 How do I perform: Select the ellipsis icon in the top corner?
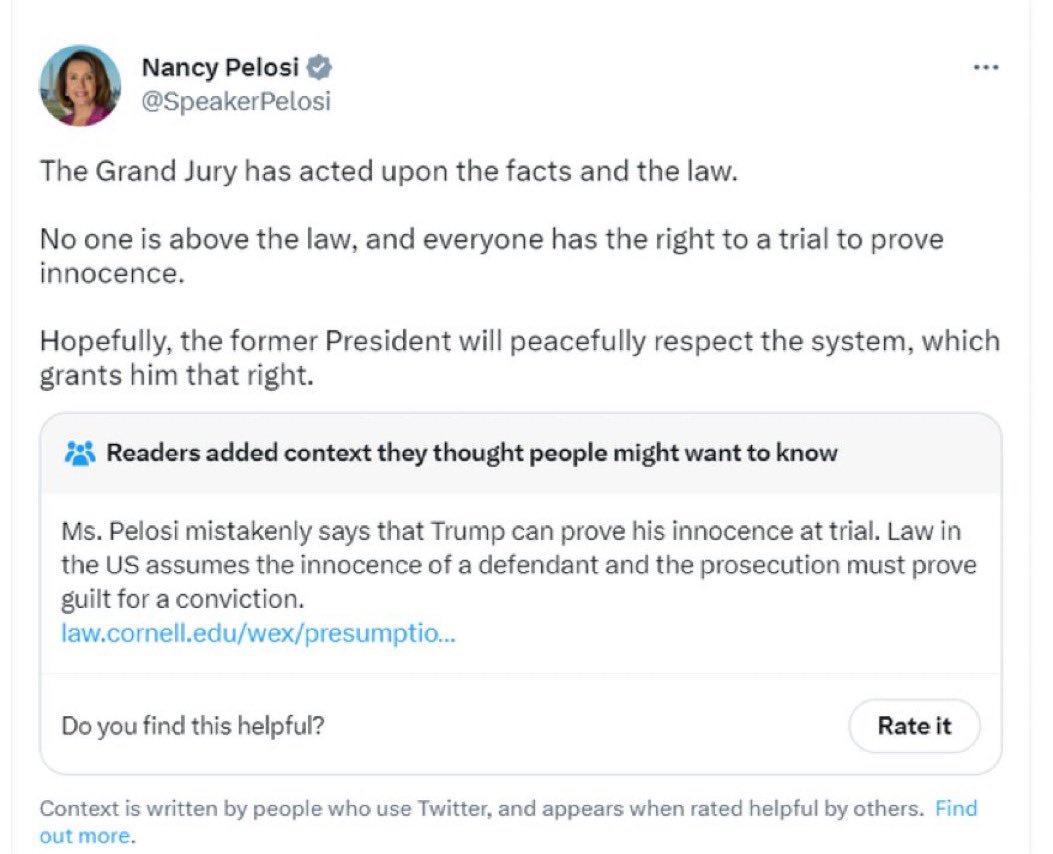[986, 66]
